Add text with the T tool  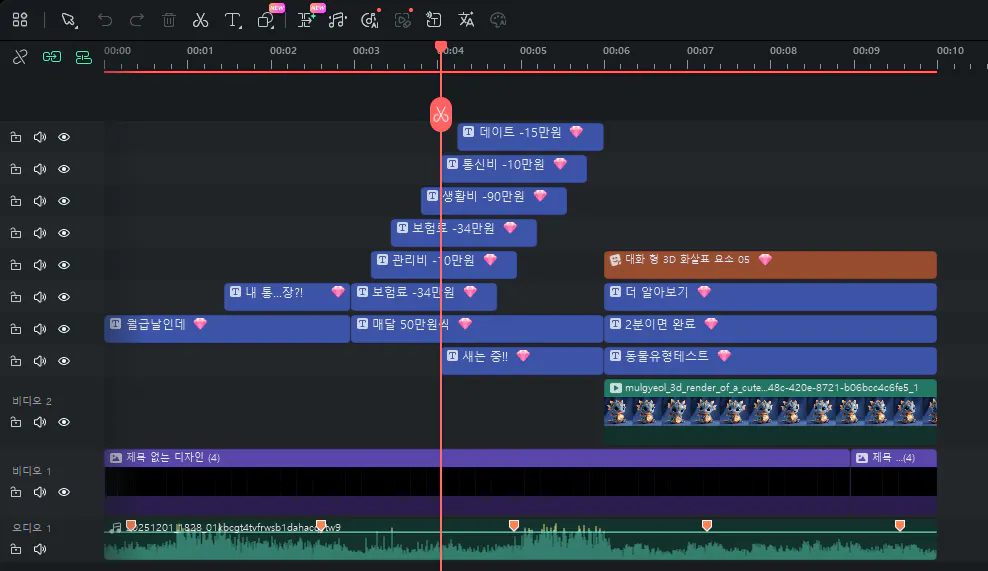(x=233, y=20)
